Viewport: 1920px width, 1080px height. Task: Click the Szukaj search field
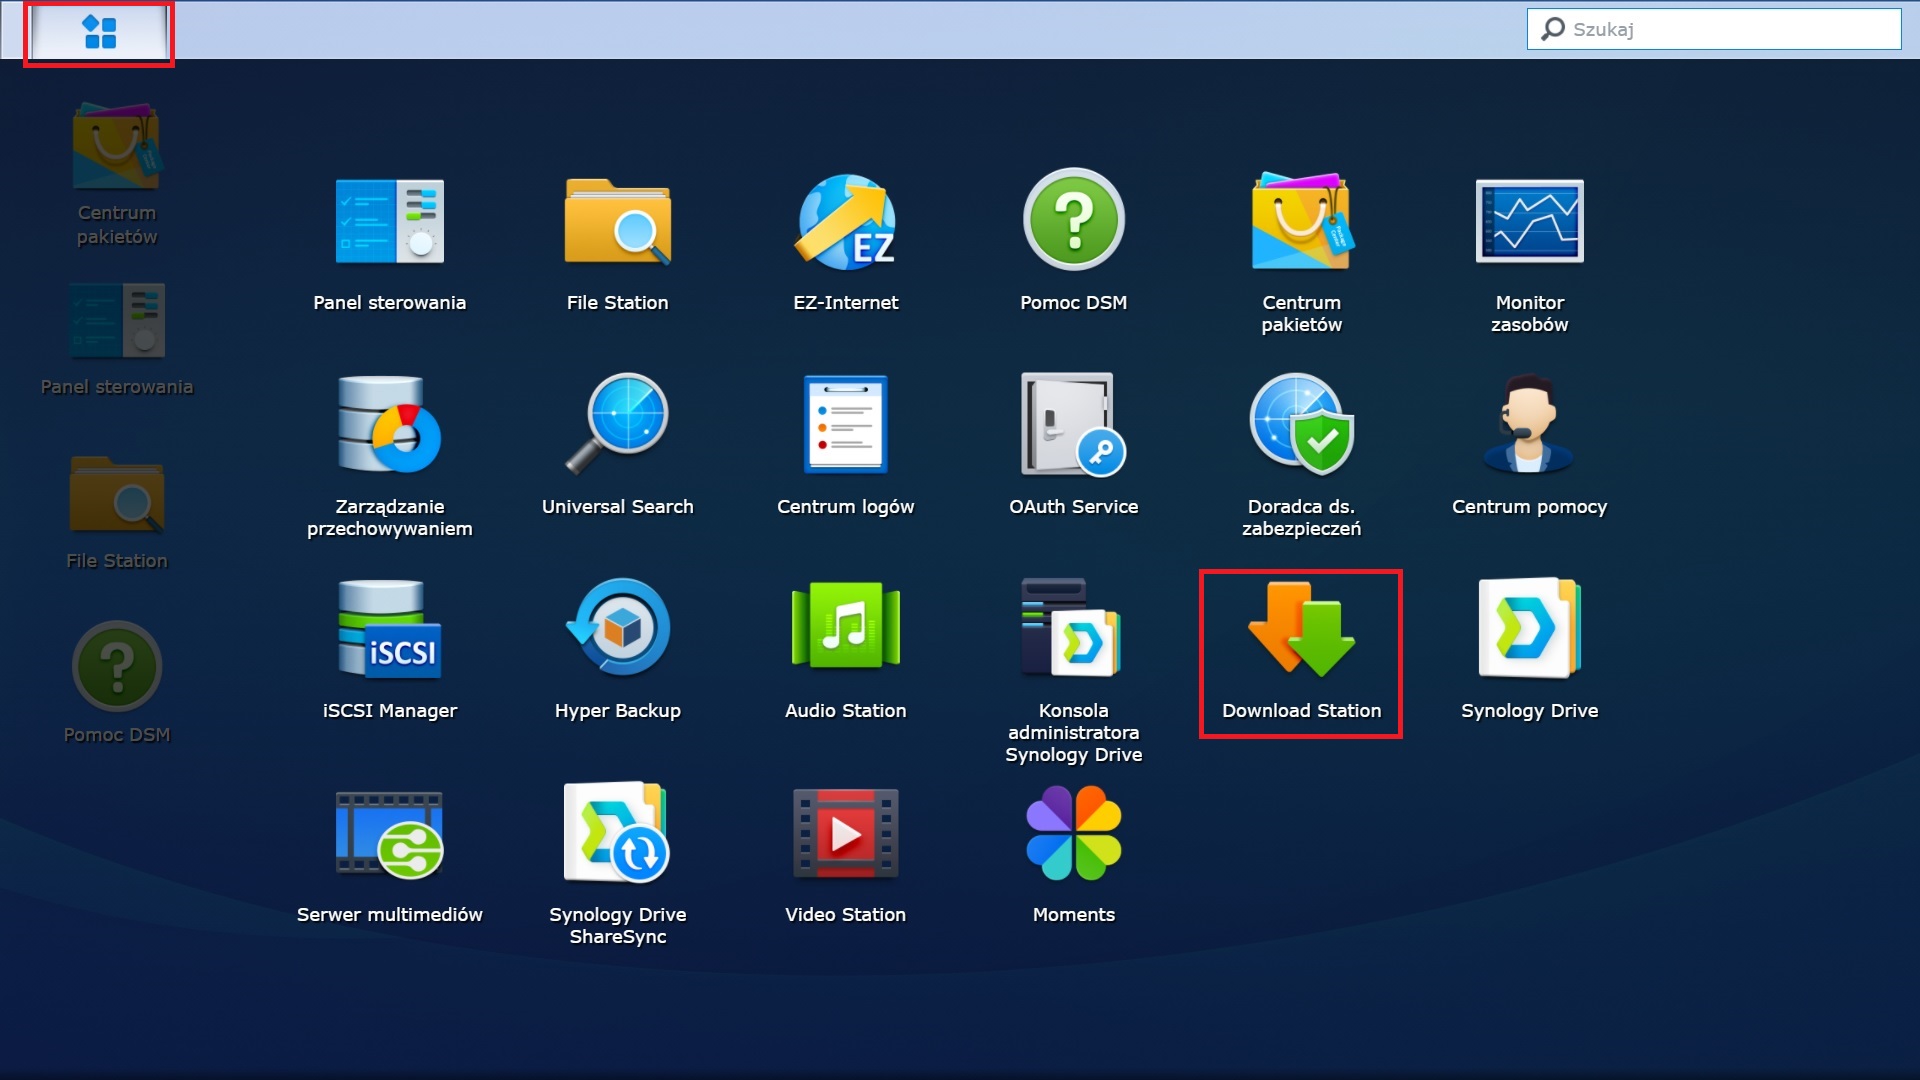pos(1713,29)
